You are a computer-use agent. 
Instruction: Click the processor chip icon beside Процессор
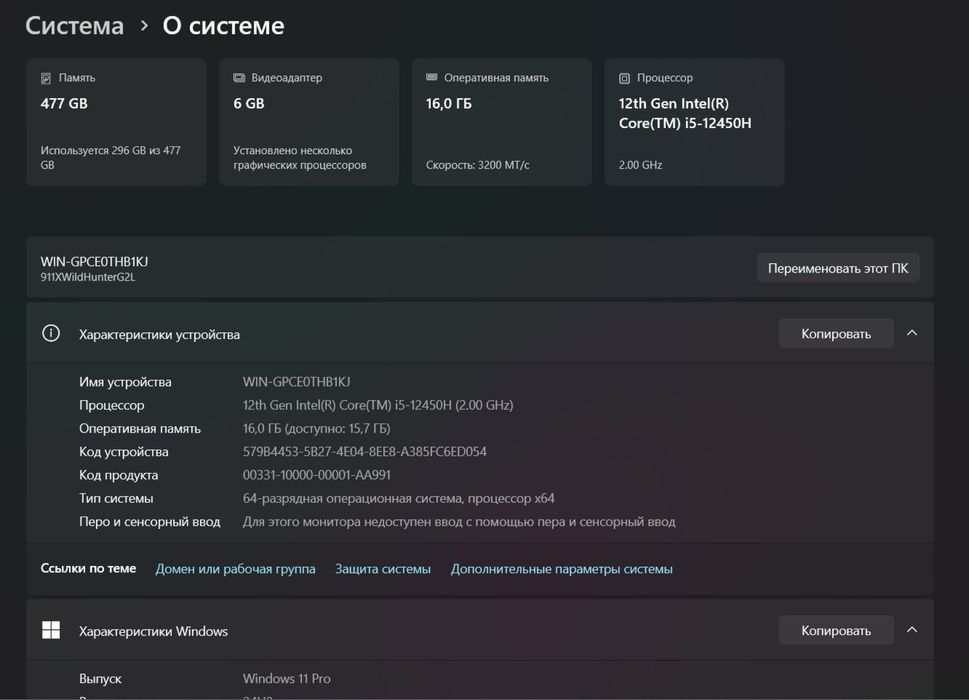coord(625,78)
